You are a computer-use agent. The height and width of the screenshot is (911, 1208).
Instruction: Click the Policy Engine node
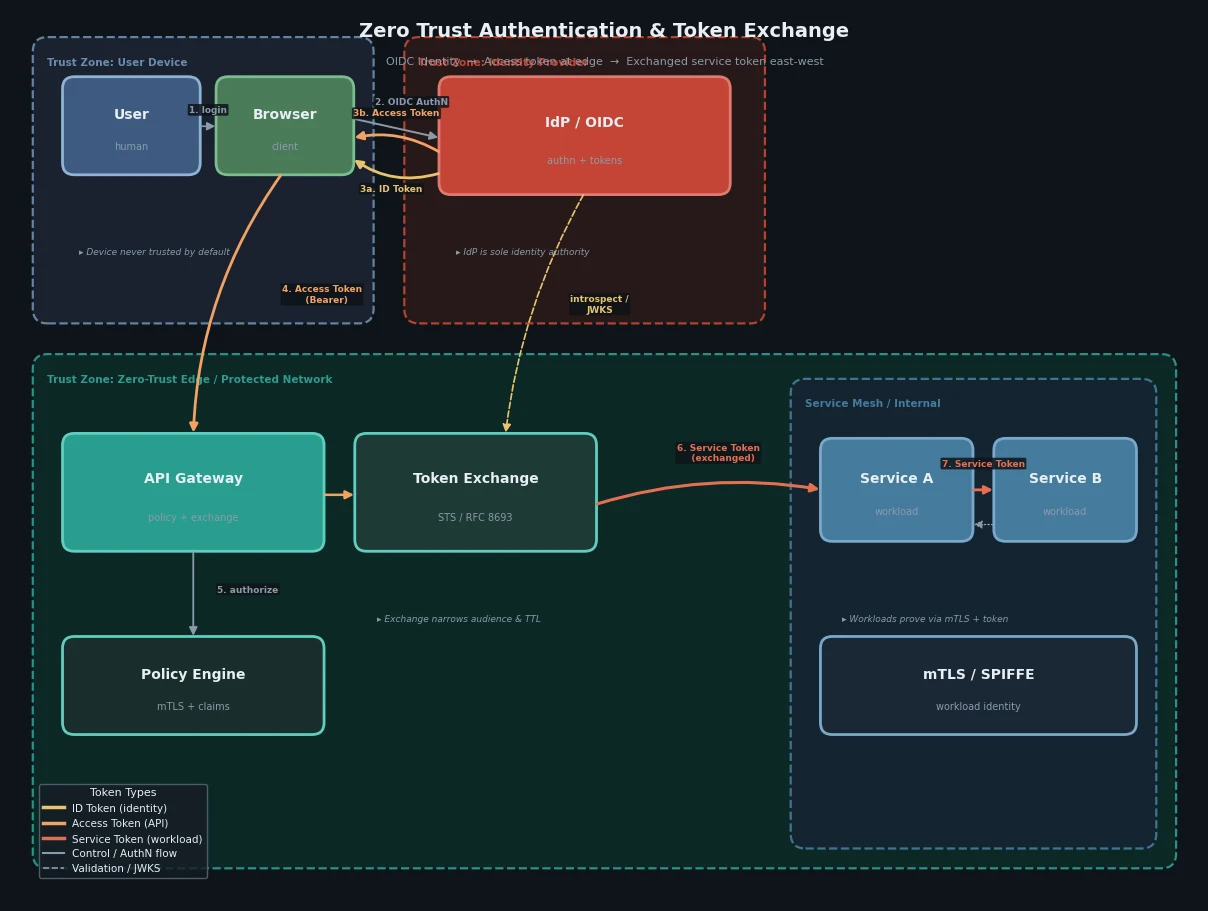193,686
